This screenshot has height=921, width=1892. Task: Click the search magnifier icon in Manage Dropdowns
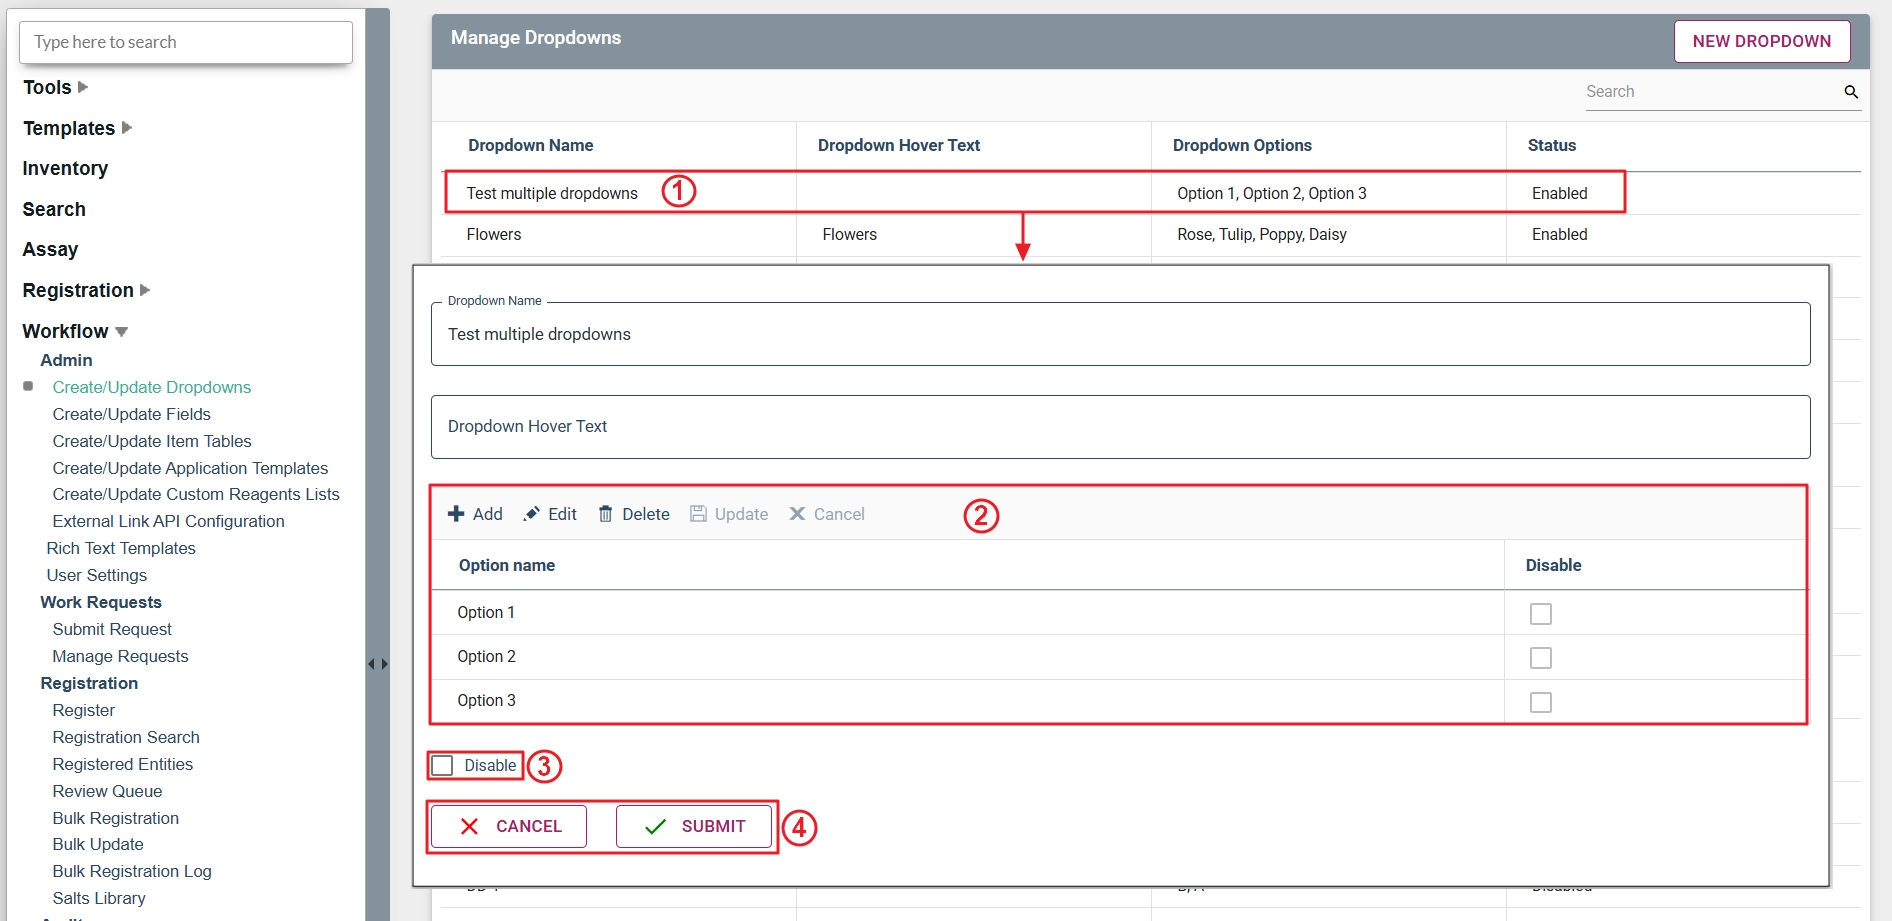coord(1851,92)
